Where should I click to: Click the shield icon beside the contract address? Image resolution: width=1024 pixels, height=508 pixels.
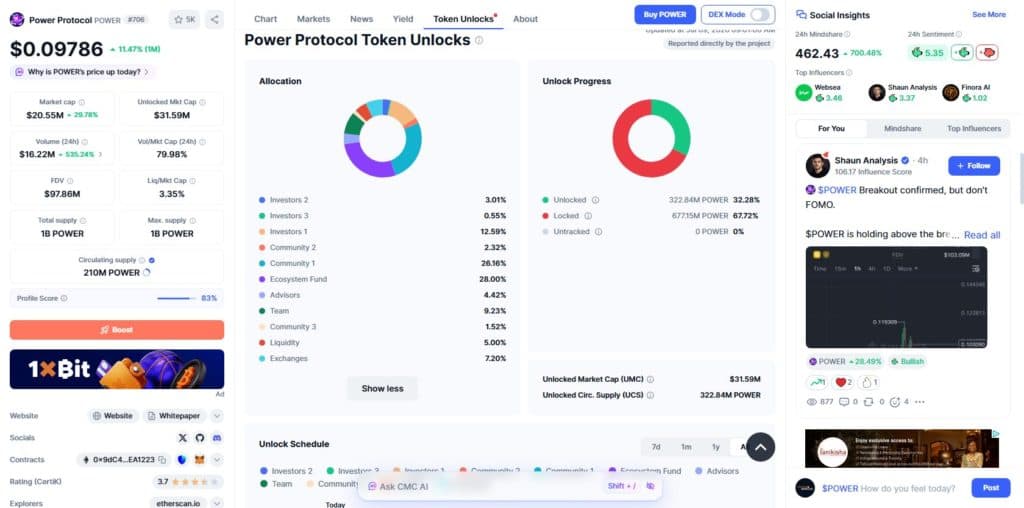[x=182, y=460]
